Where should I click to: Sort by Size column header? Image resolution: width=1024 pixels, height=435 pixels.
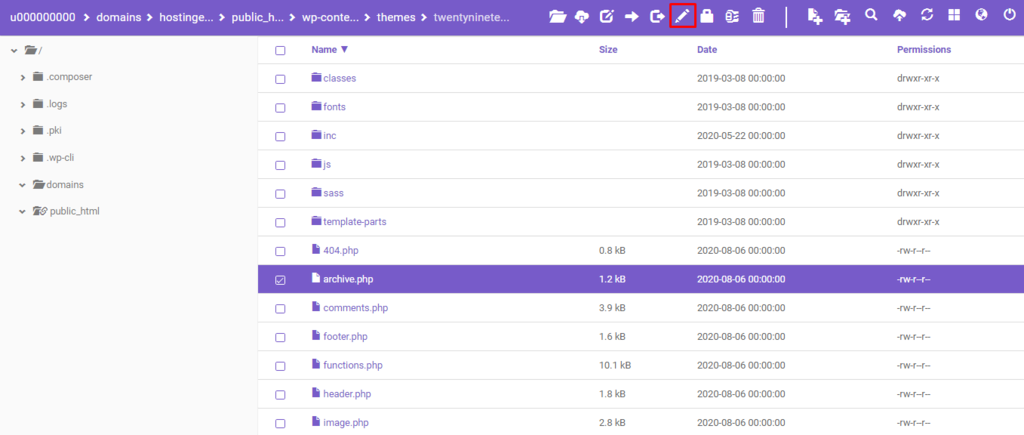(x=608, y=50)
